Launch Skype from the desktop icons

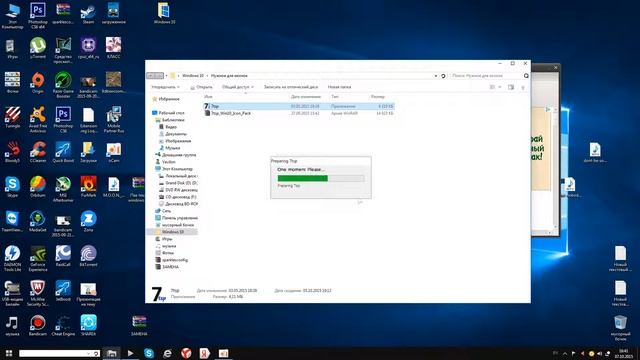pyautogui.click(x=12, y=187)
